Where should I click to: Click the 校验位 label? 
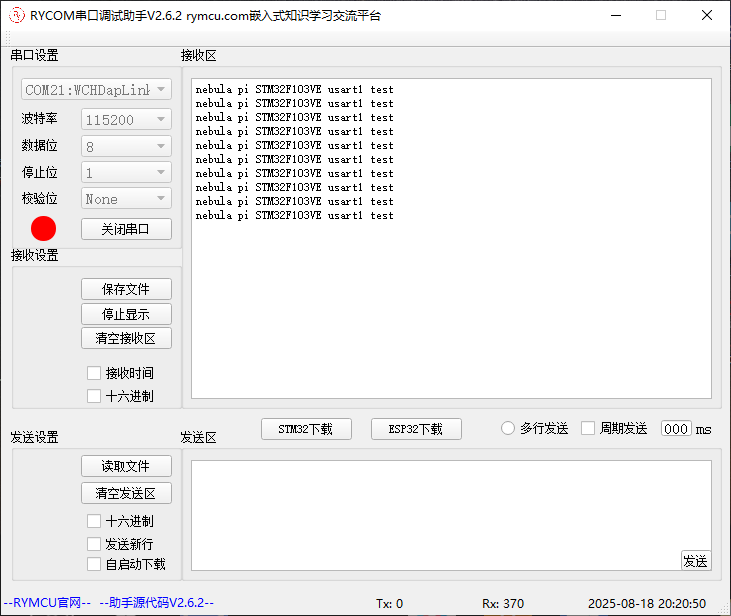(x=40, y=198)
